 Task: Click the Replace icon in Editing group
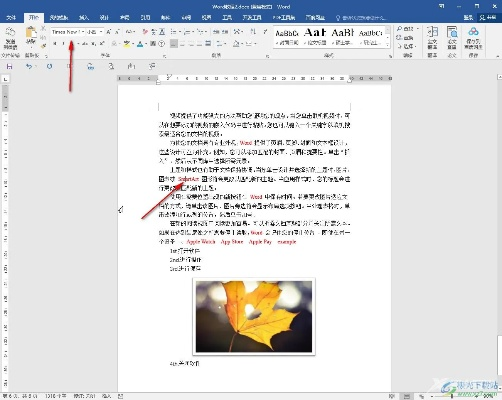[399, 38]
